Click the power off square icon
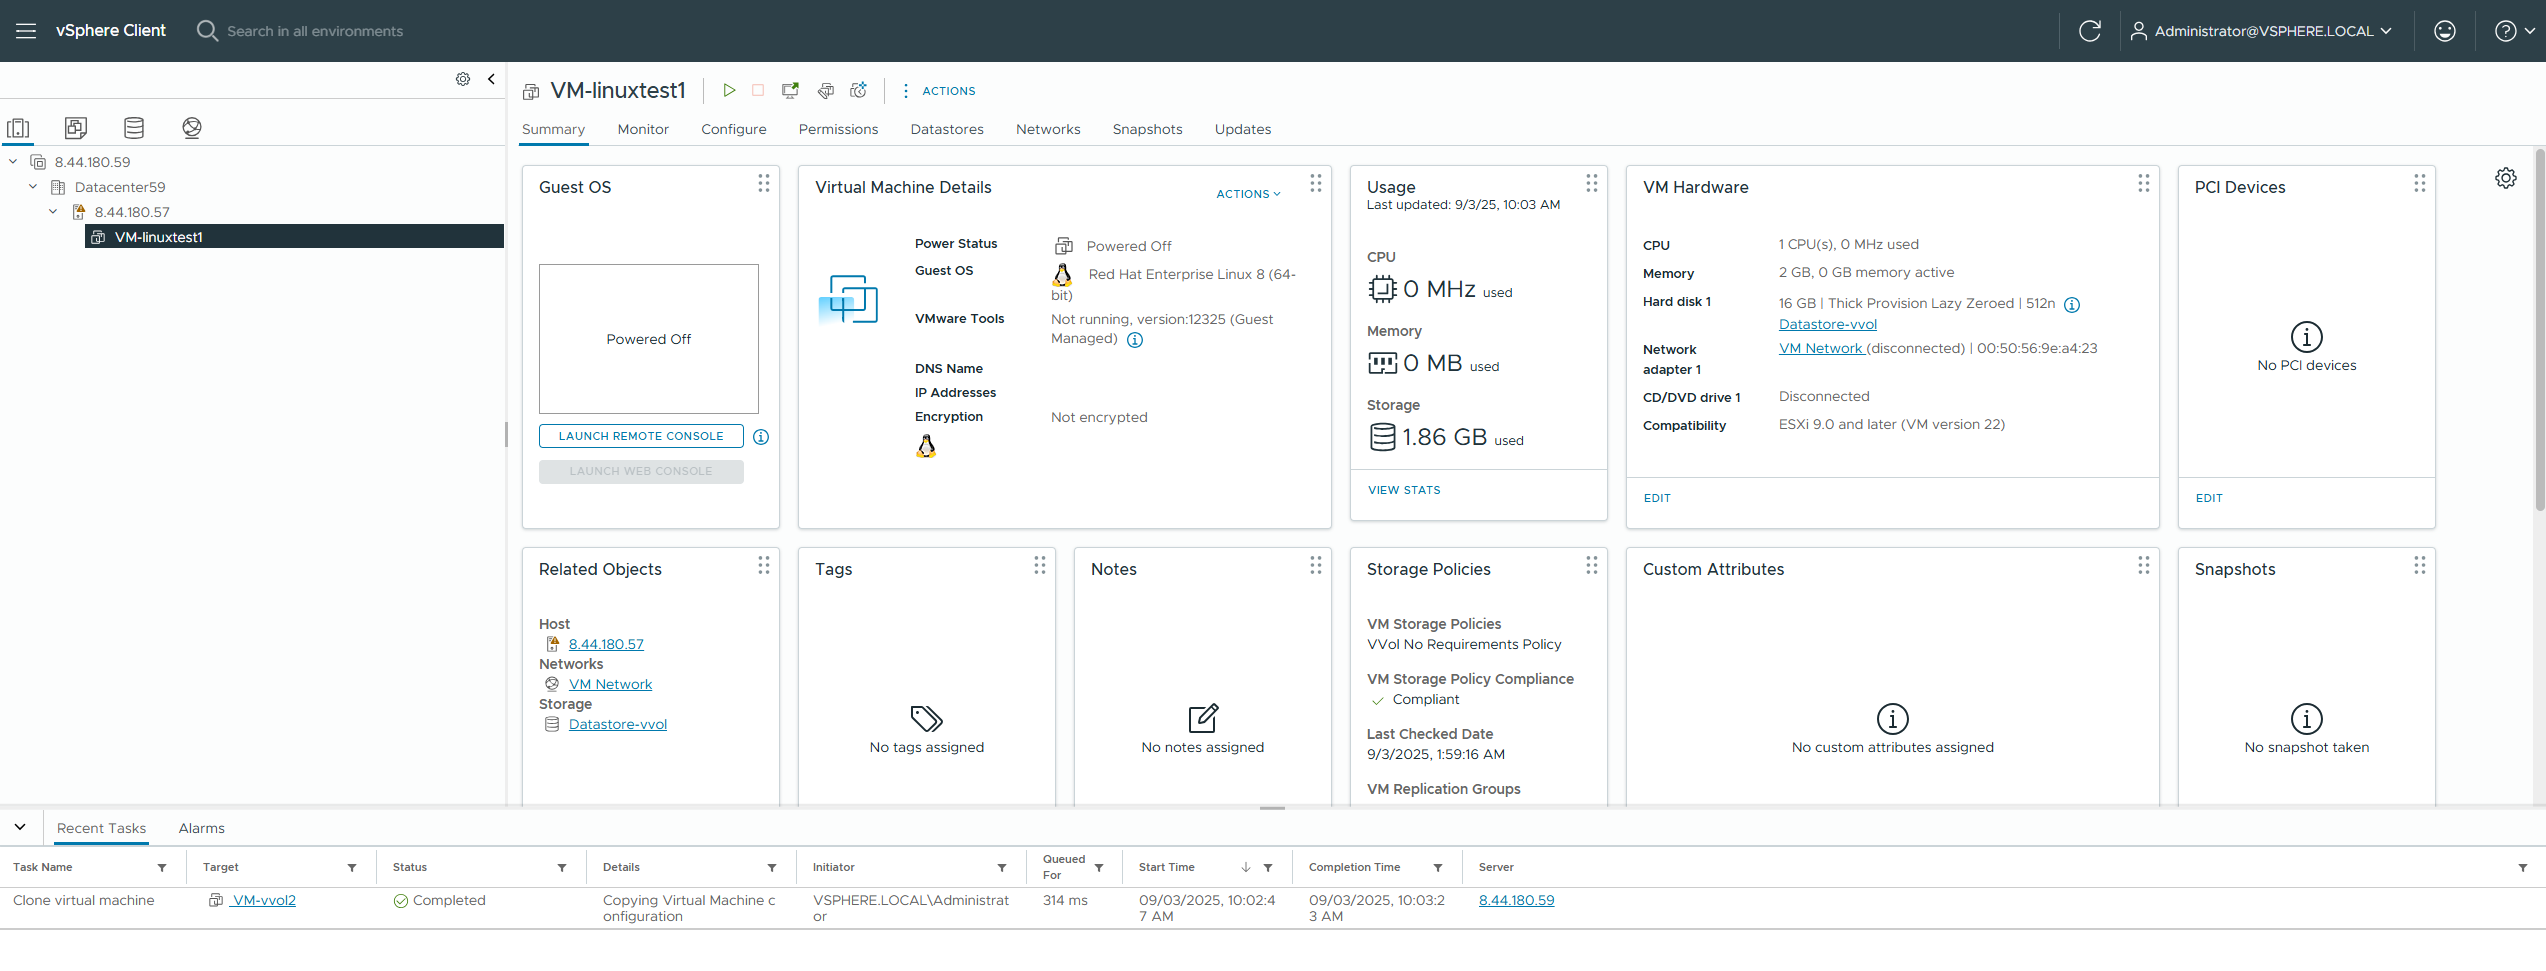The width and height of the screenshot is (2546, 971). [x=758, y=91]
